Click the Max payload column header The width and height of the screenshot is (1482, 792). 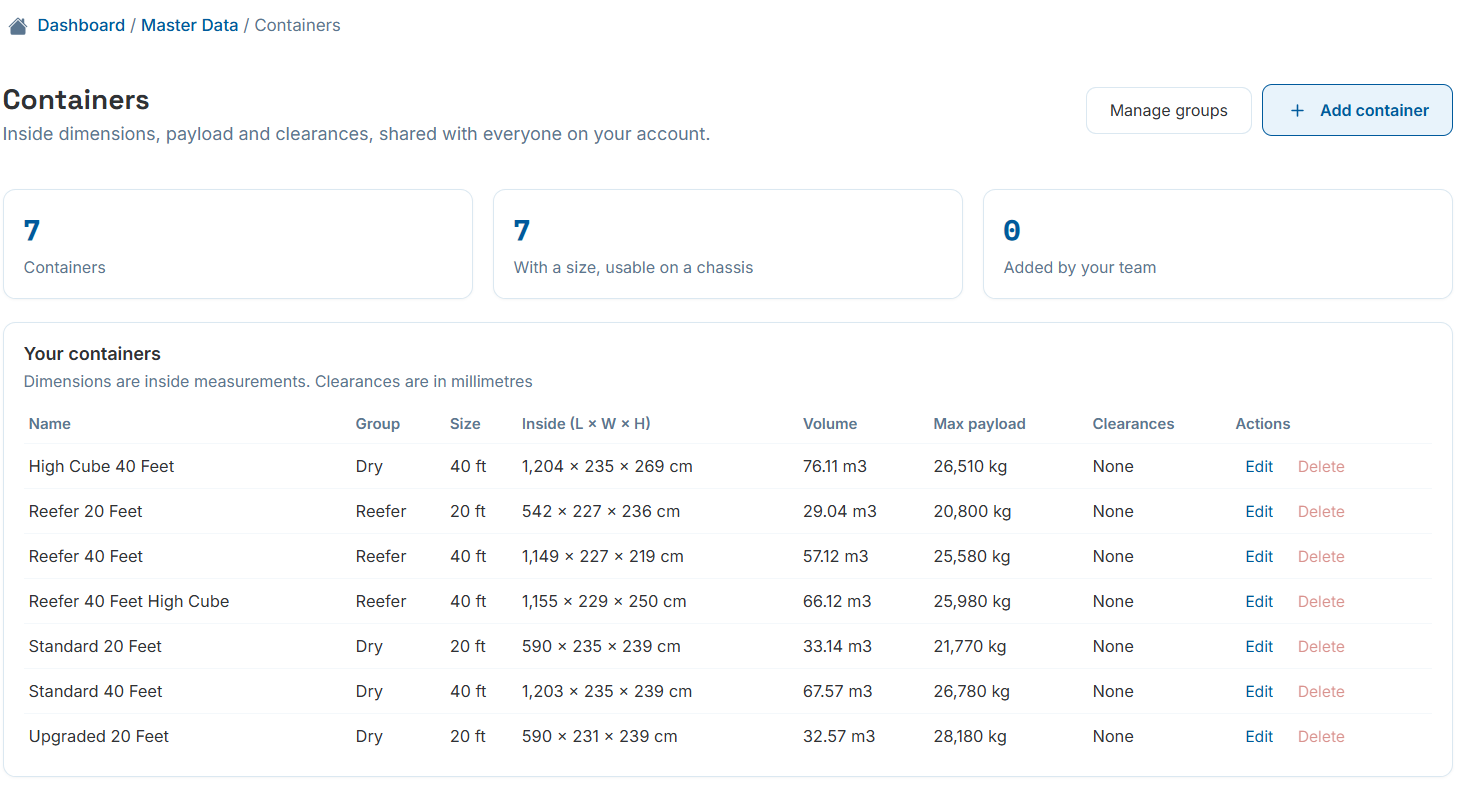point(979,424)
